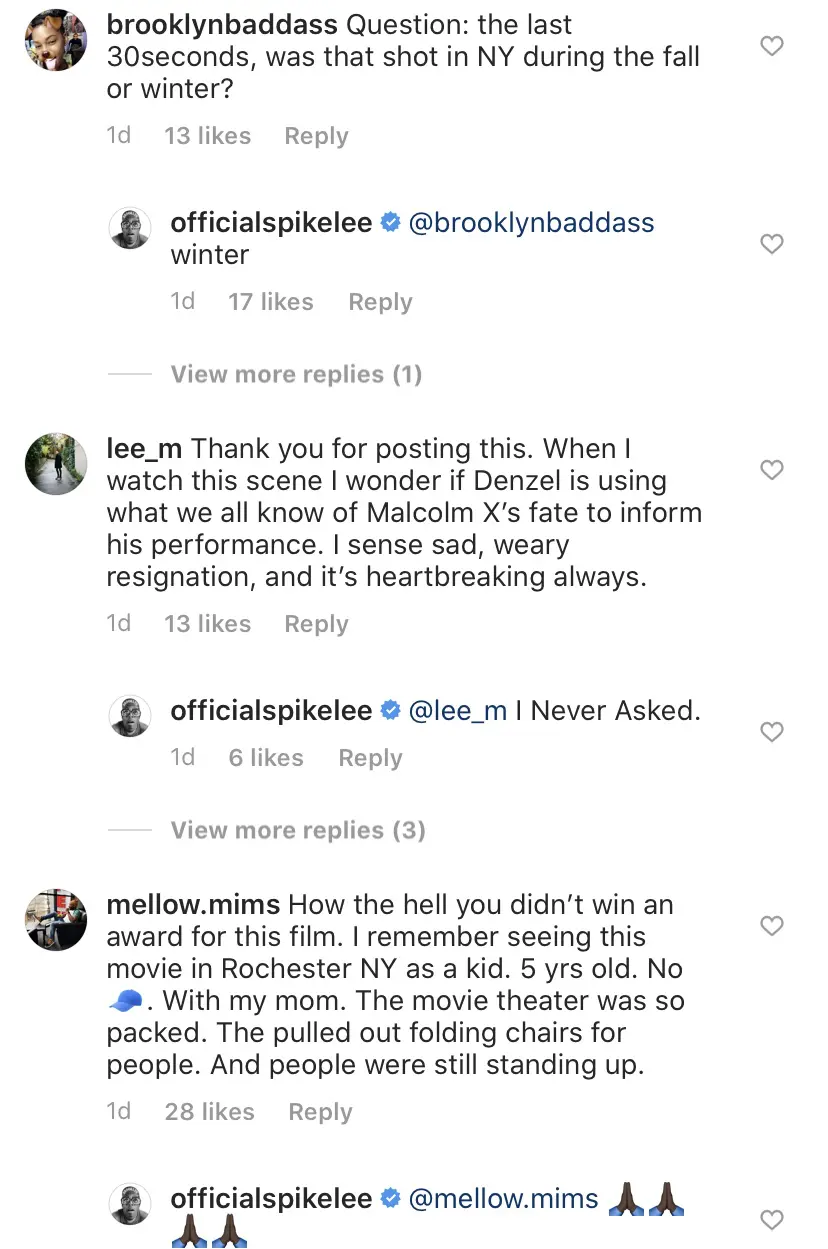Tap heart on lee_m's comment
The width and height of the screenshot is (828, 1249).
click(772, 470)
